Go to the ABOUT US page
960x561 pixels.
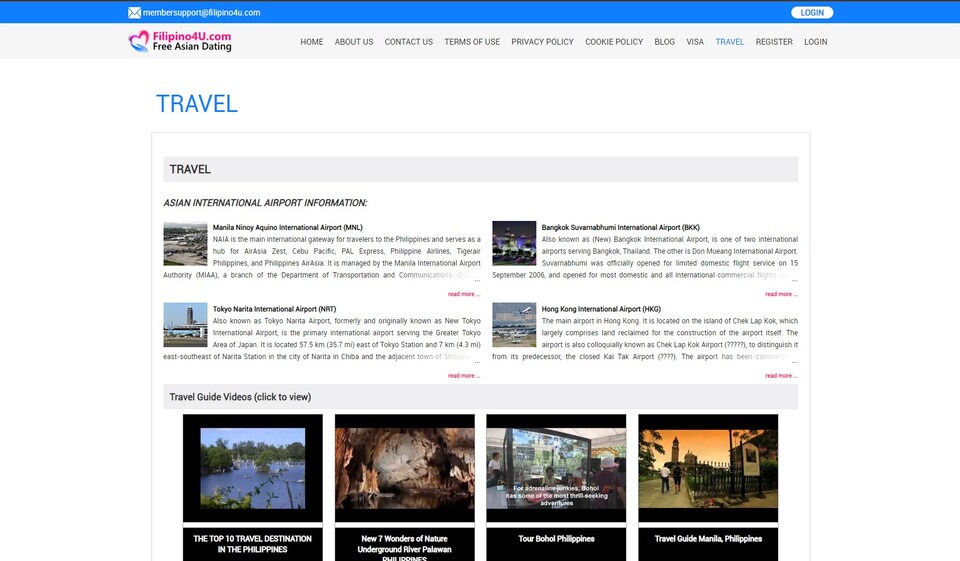point(354,42)
